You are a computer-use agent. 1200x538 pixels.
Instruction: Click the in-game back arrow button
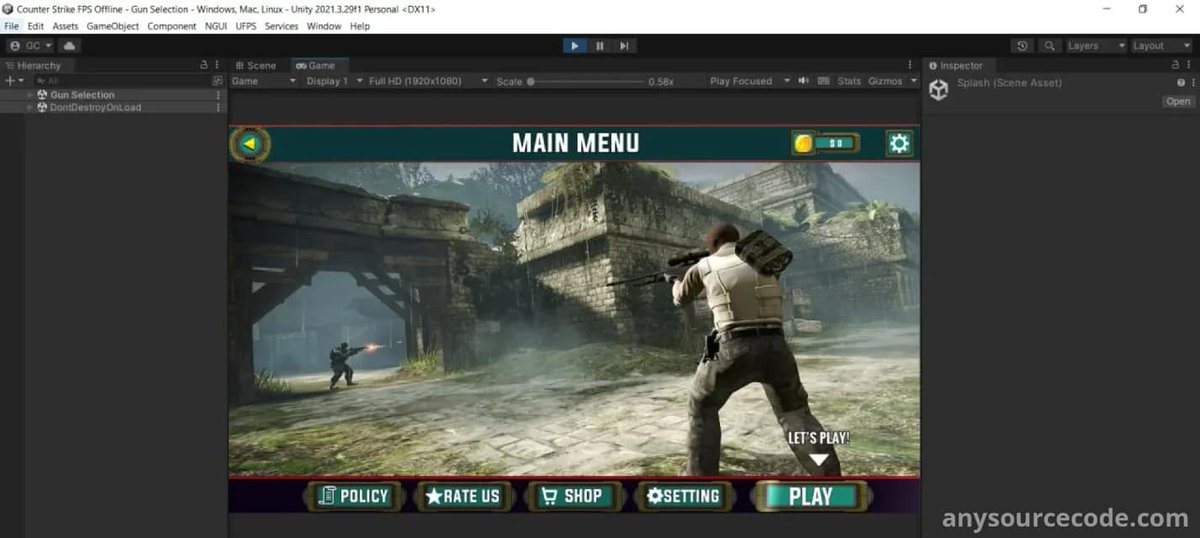click(250, 144)
